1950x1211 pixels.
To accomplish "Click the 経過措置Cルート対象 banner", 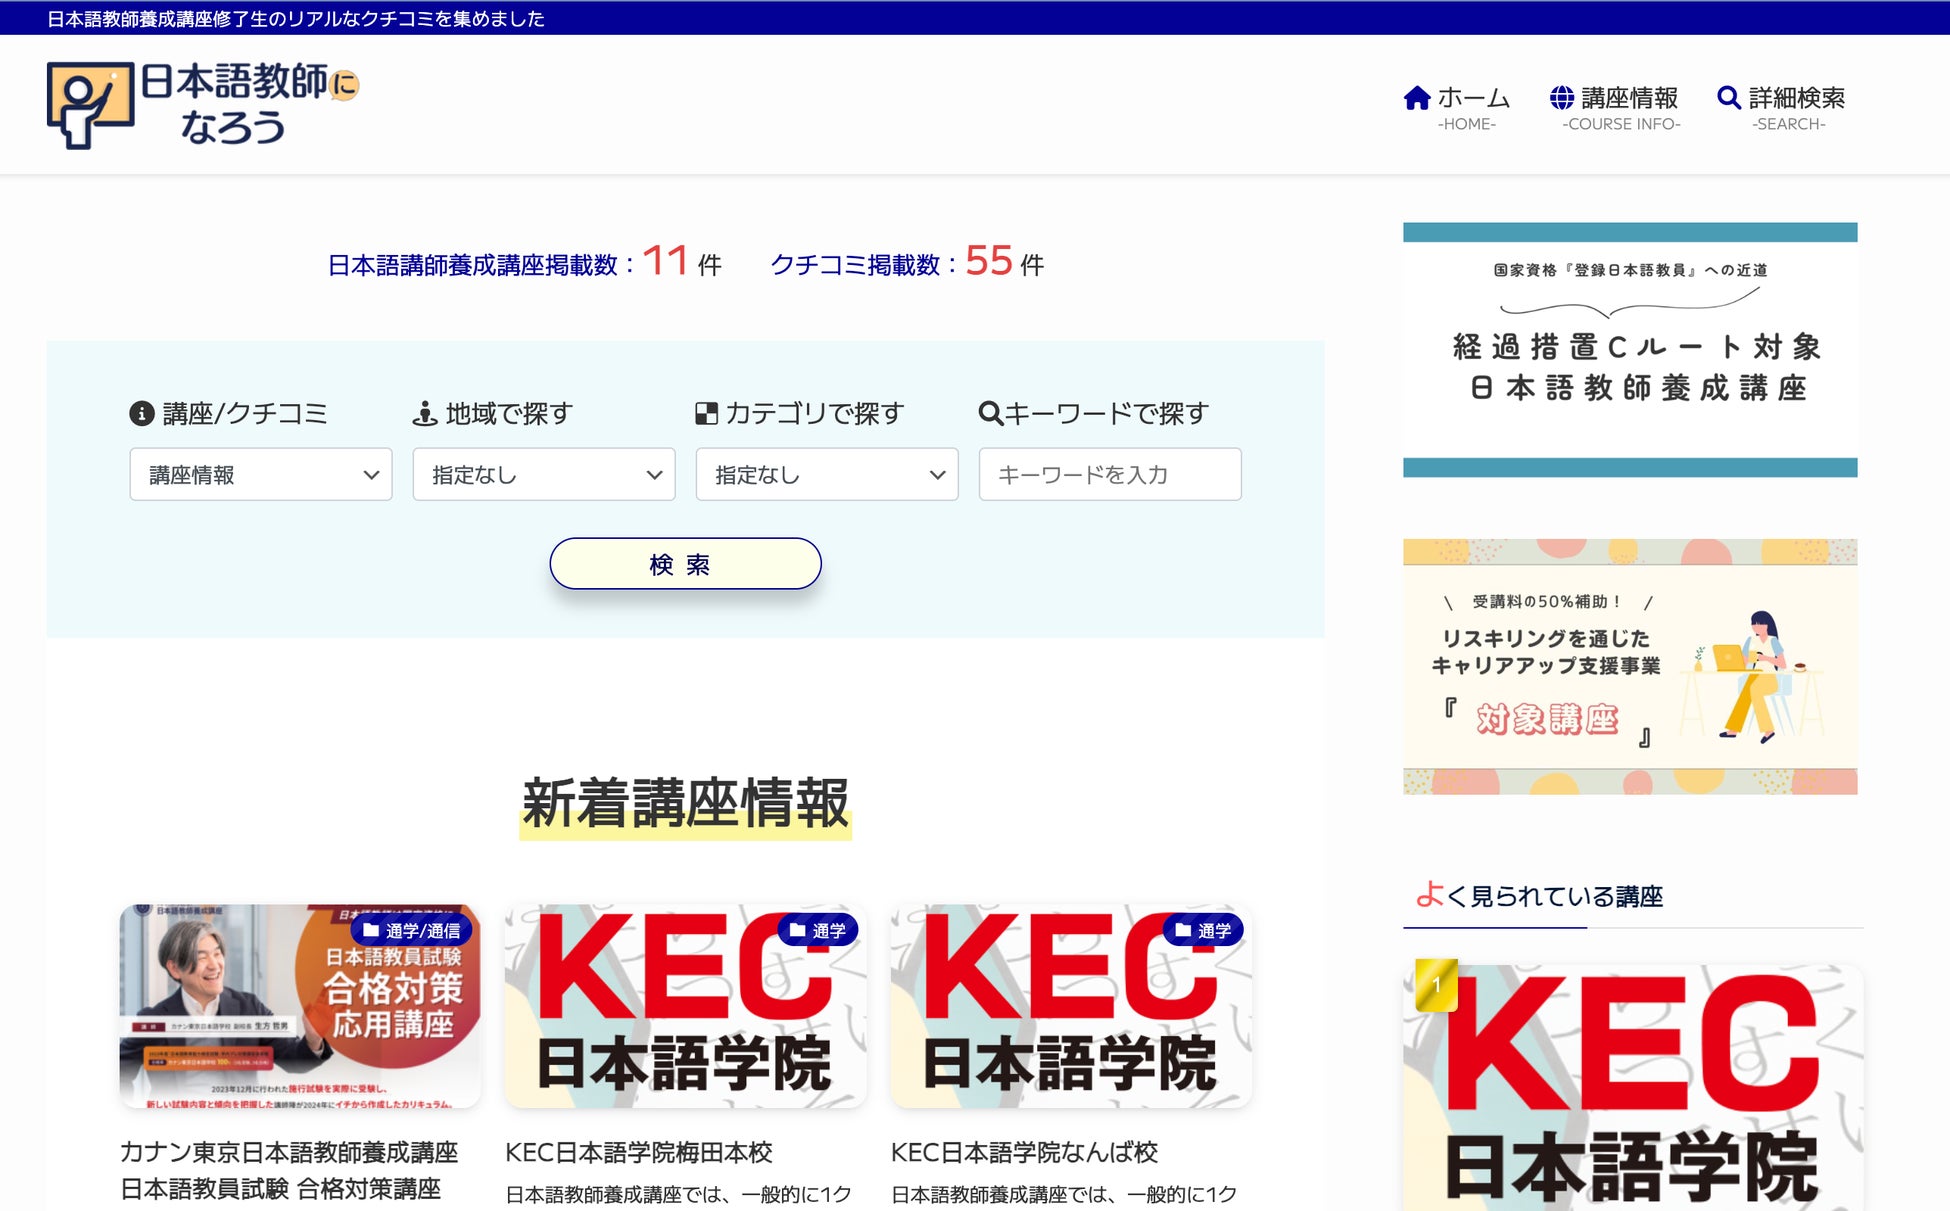I will (x=1629, y=350).
